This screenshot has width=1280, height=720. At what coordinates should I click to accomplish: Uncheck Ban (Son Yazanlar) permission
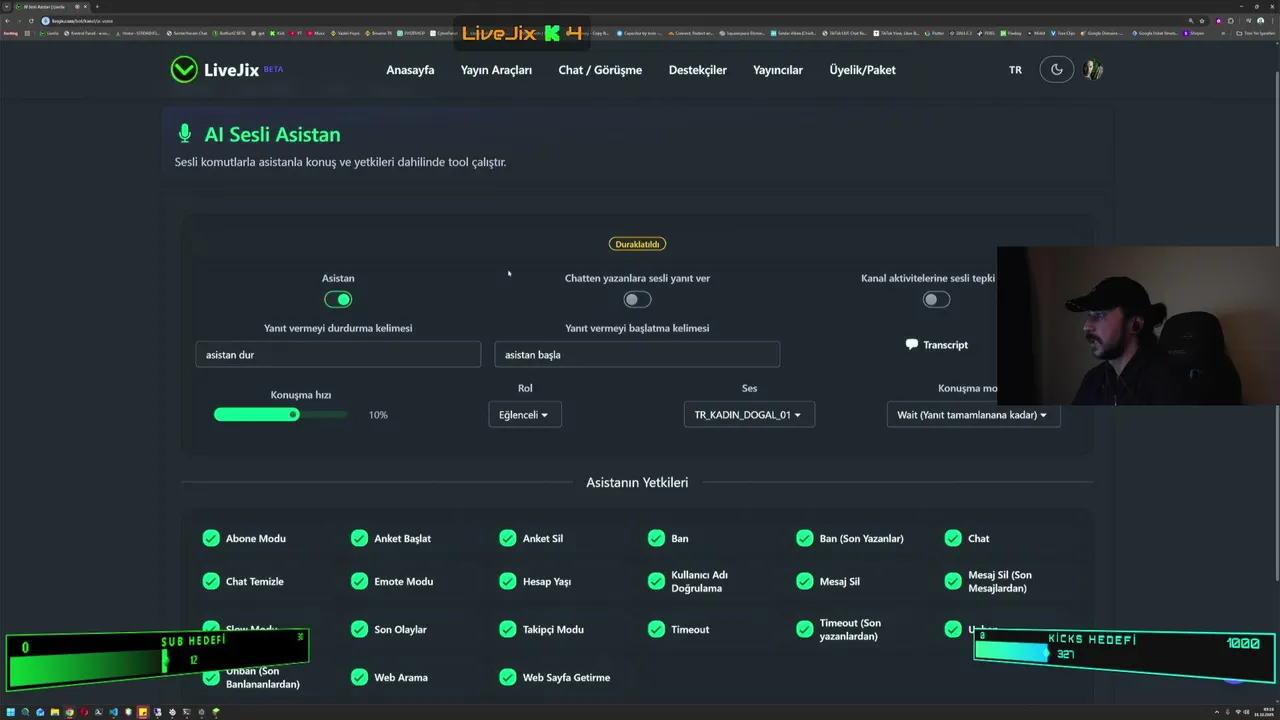(x=805, y=538)
